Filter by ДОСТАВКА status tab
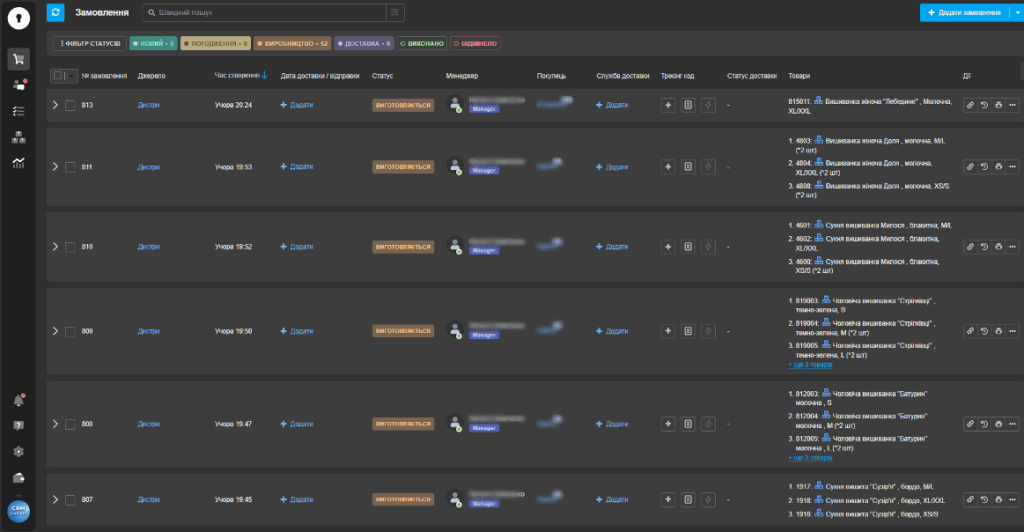This screenshot has height=532, width=1024. (364, 44)
